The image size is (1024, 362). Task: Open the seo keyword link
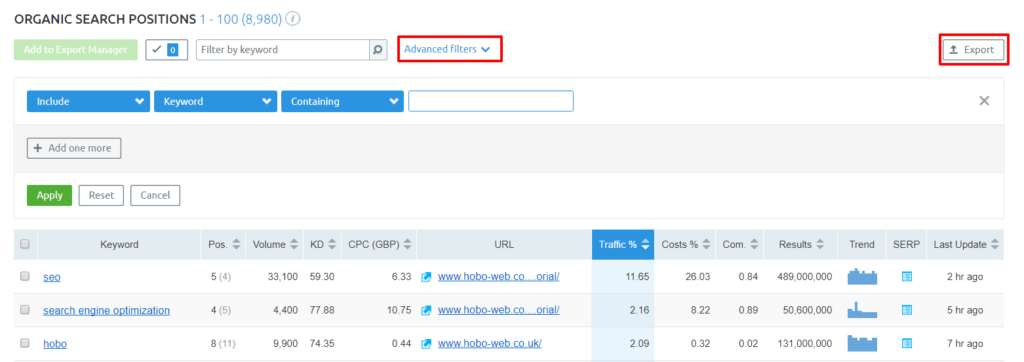52,277
